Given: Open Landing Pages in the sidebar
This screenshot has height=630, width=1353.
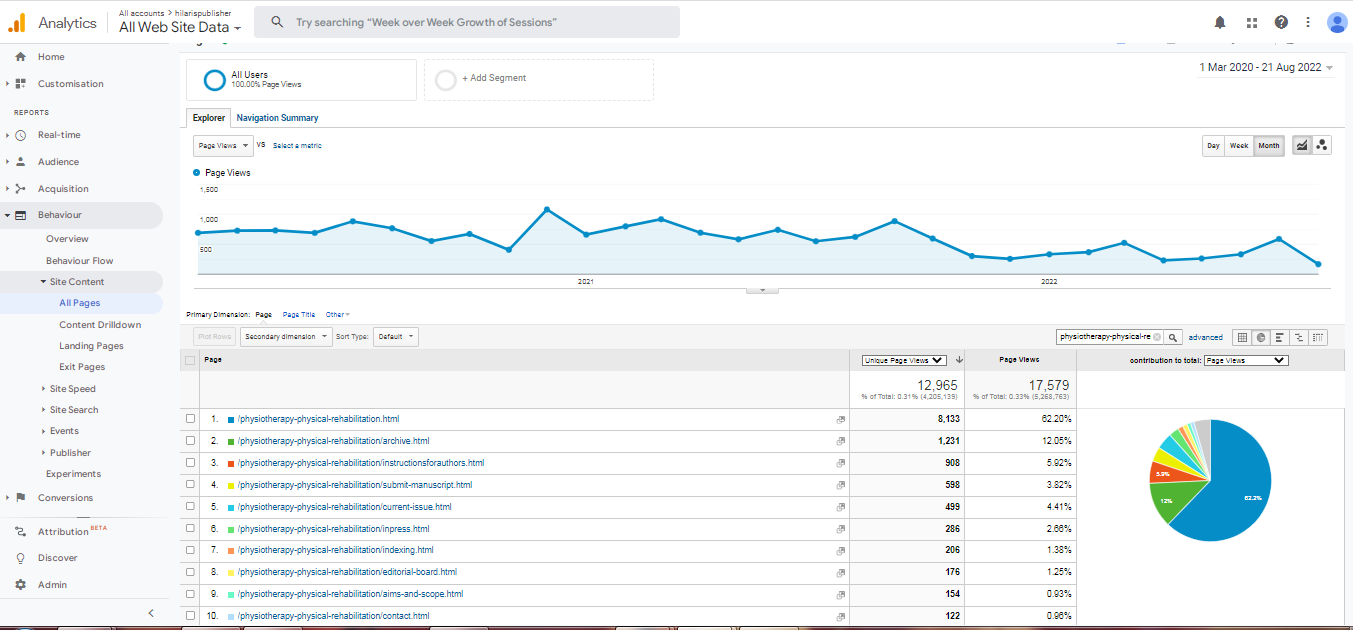Looking at the screenshot, I should (91, 346).
